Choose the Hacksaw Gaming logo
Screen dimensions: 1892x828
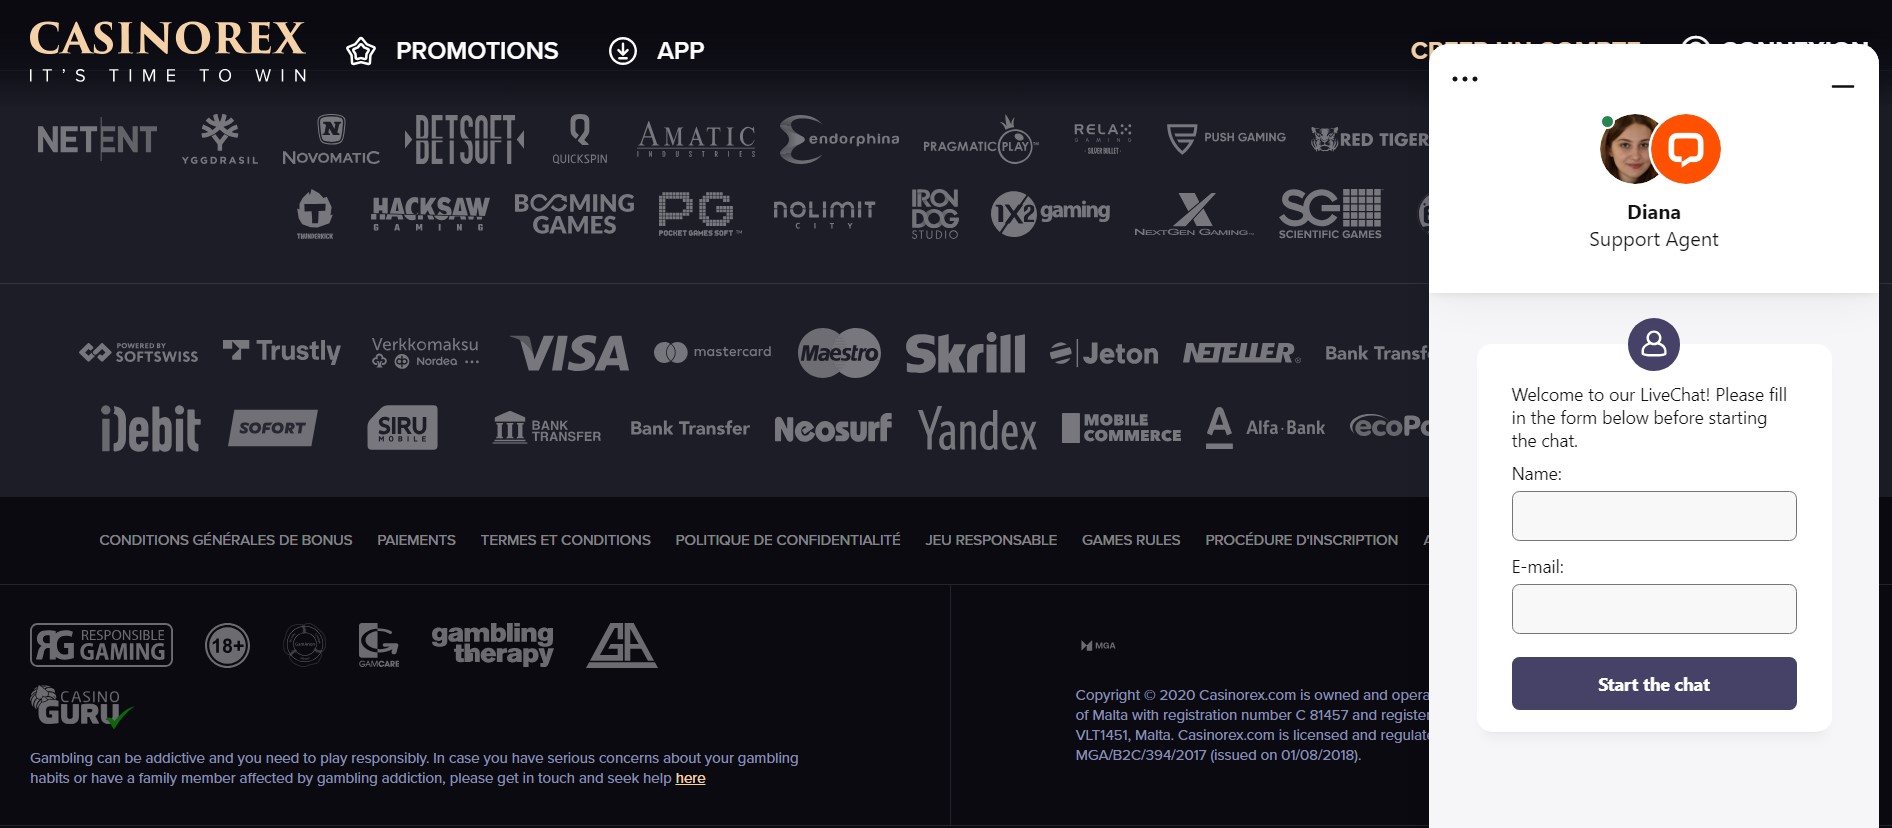click(430, 213)
